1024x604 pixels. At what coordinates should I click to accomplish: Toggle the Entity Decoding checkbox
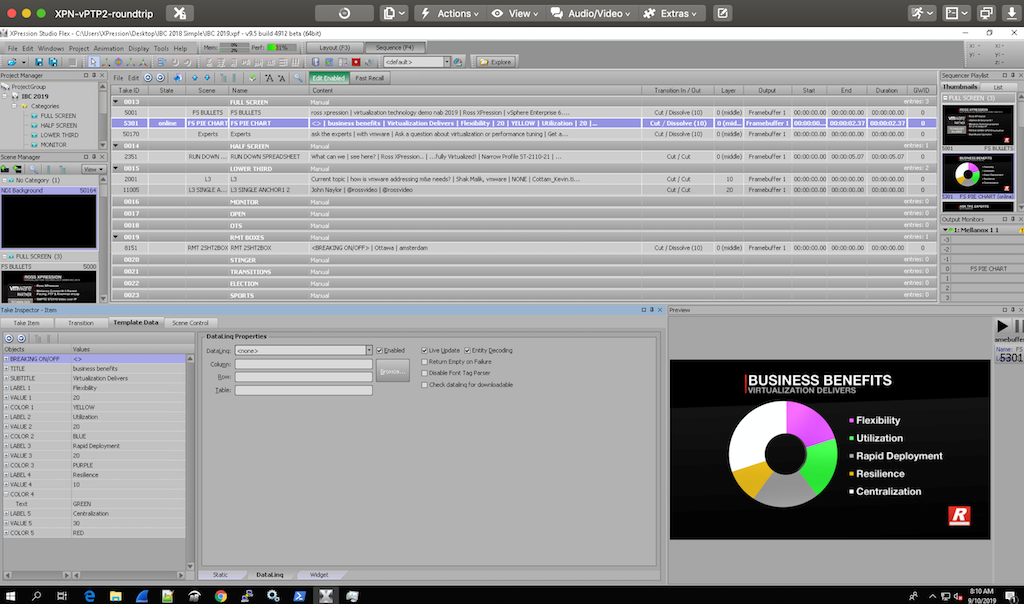point(468,351)
